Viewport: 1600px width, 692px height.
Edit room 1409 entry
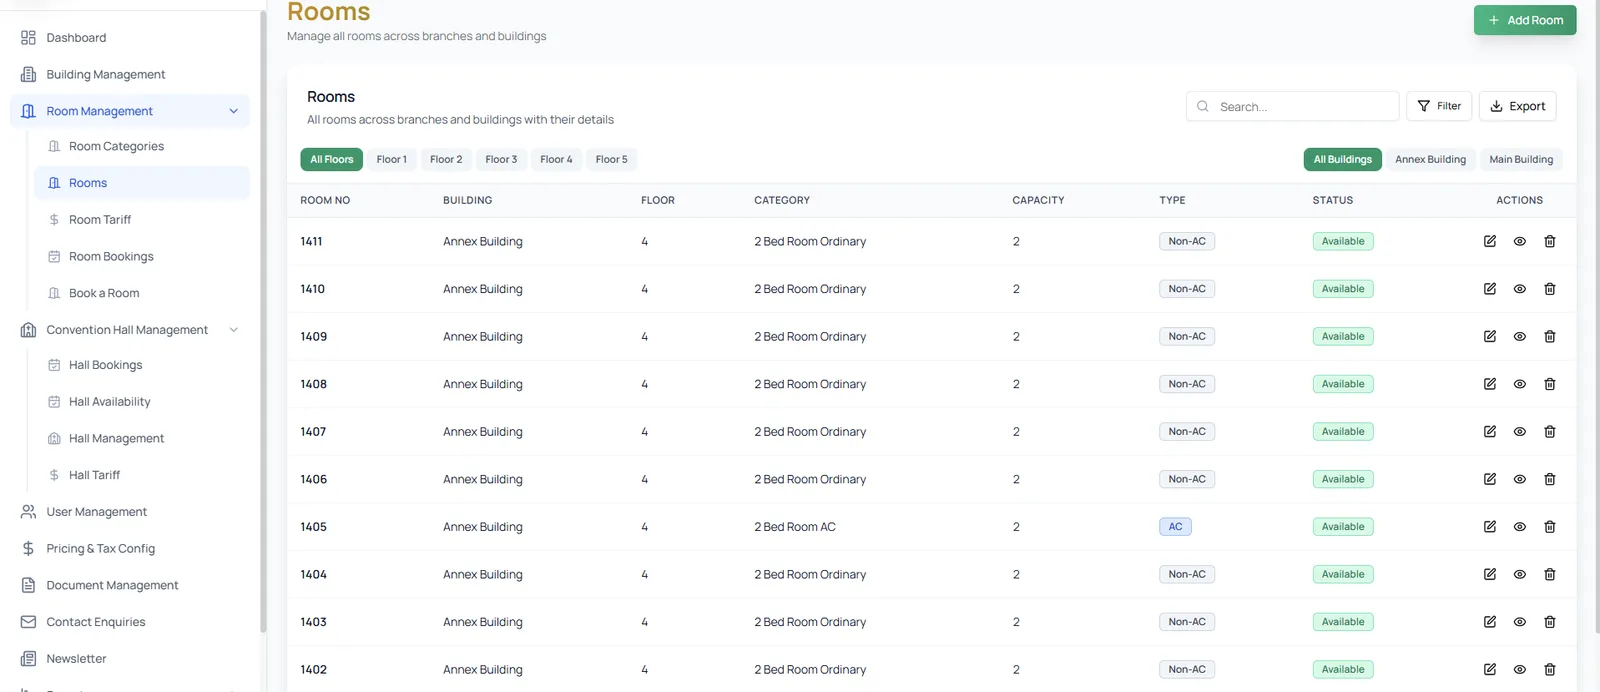pyautogui.click(x=1490, y=336)
